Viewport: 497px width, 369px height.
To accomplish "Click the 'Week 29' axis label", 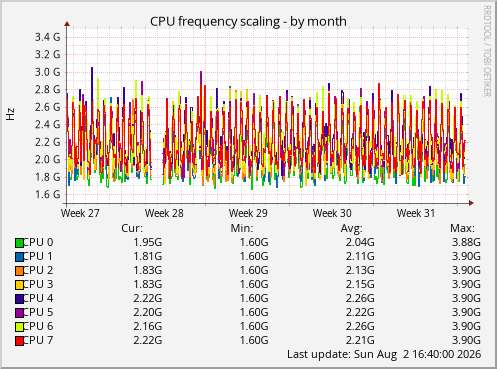I will click(248, 213).
